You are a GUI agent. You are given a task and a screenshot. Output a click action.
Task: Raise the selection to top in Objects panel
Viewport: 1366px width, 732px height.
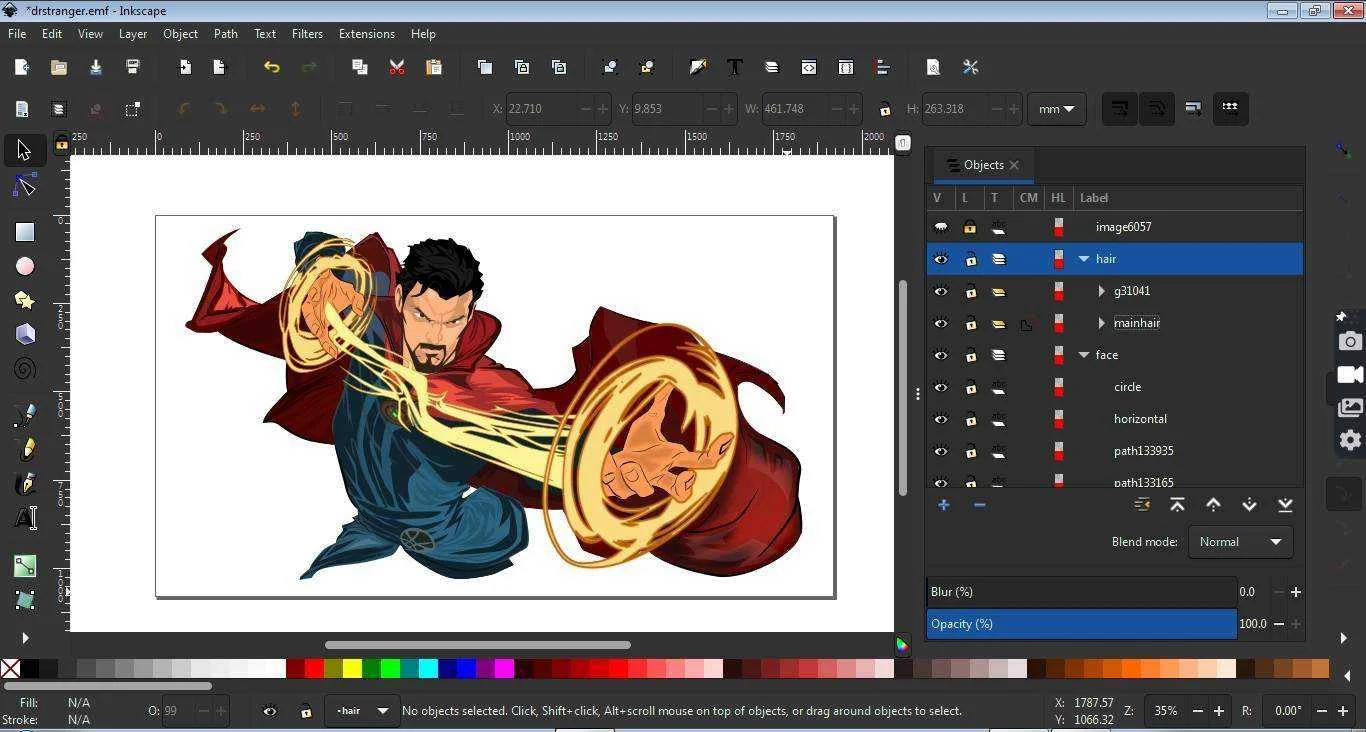[x=1177, y=505]
